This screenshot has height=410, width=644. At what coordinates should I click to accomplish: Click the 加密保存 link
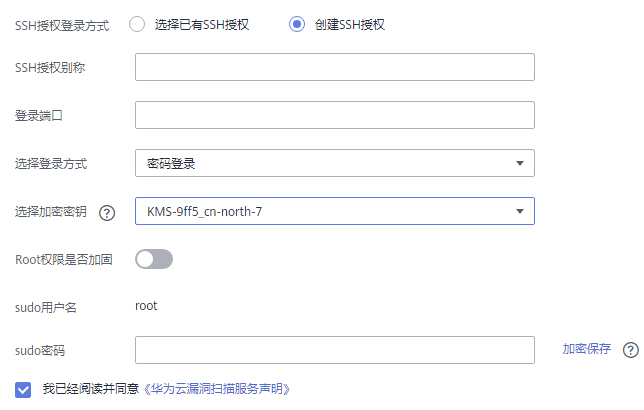(586, 350)
